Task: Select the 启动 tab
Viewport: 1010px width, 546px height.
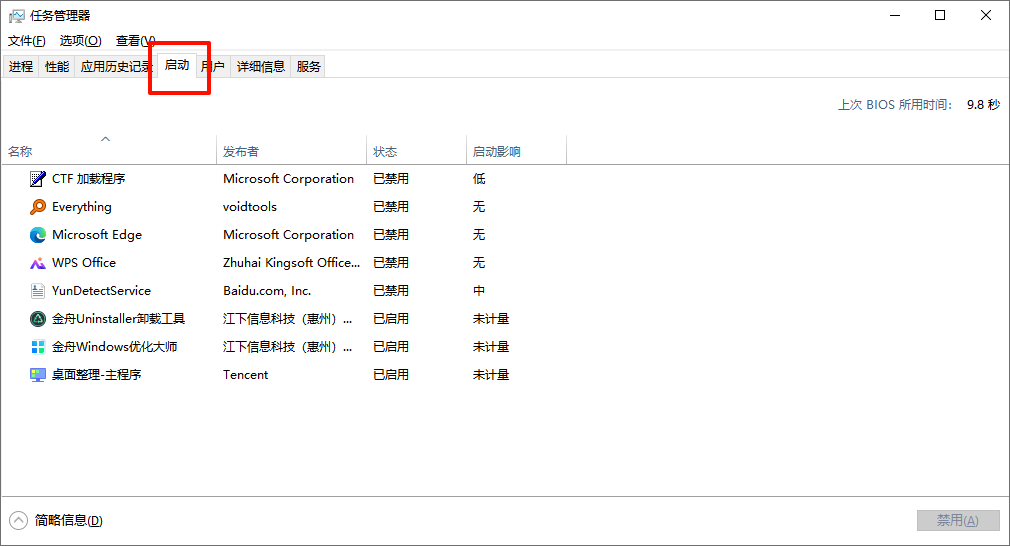Action: [176, 65]
